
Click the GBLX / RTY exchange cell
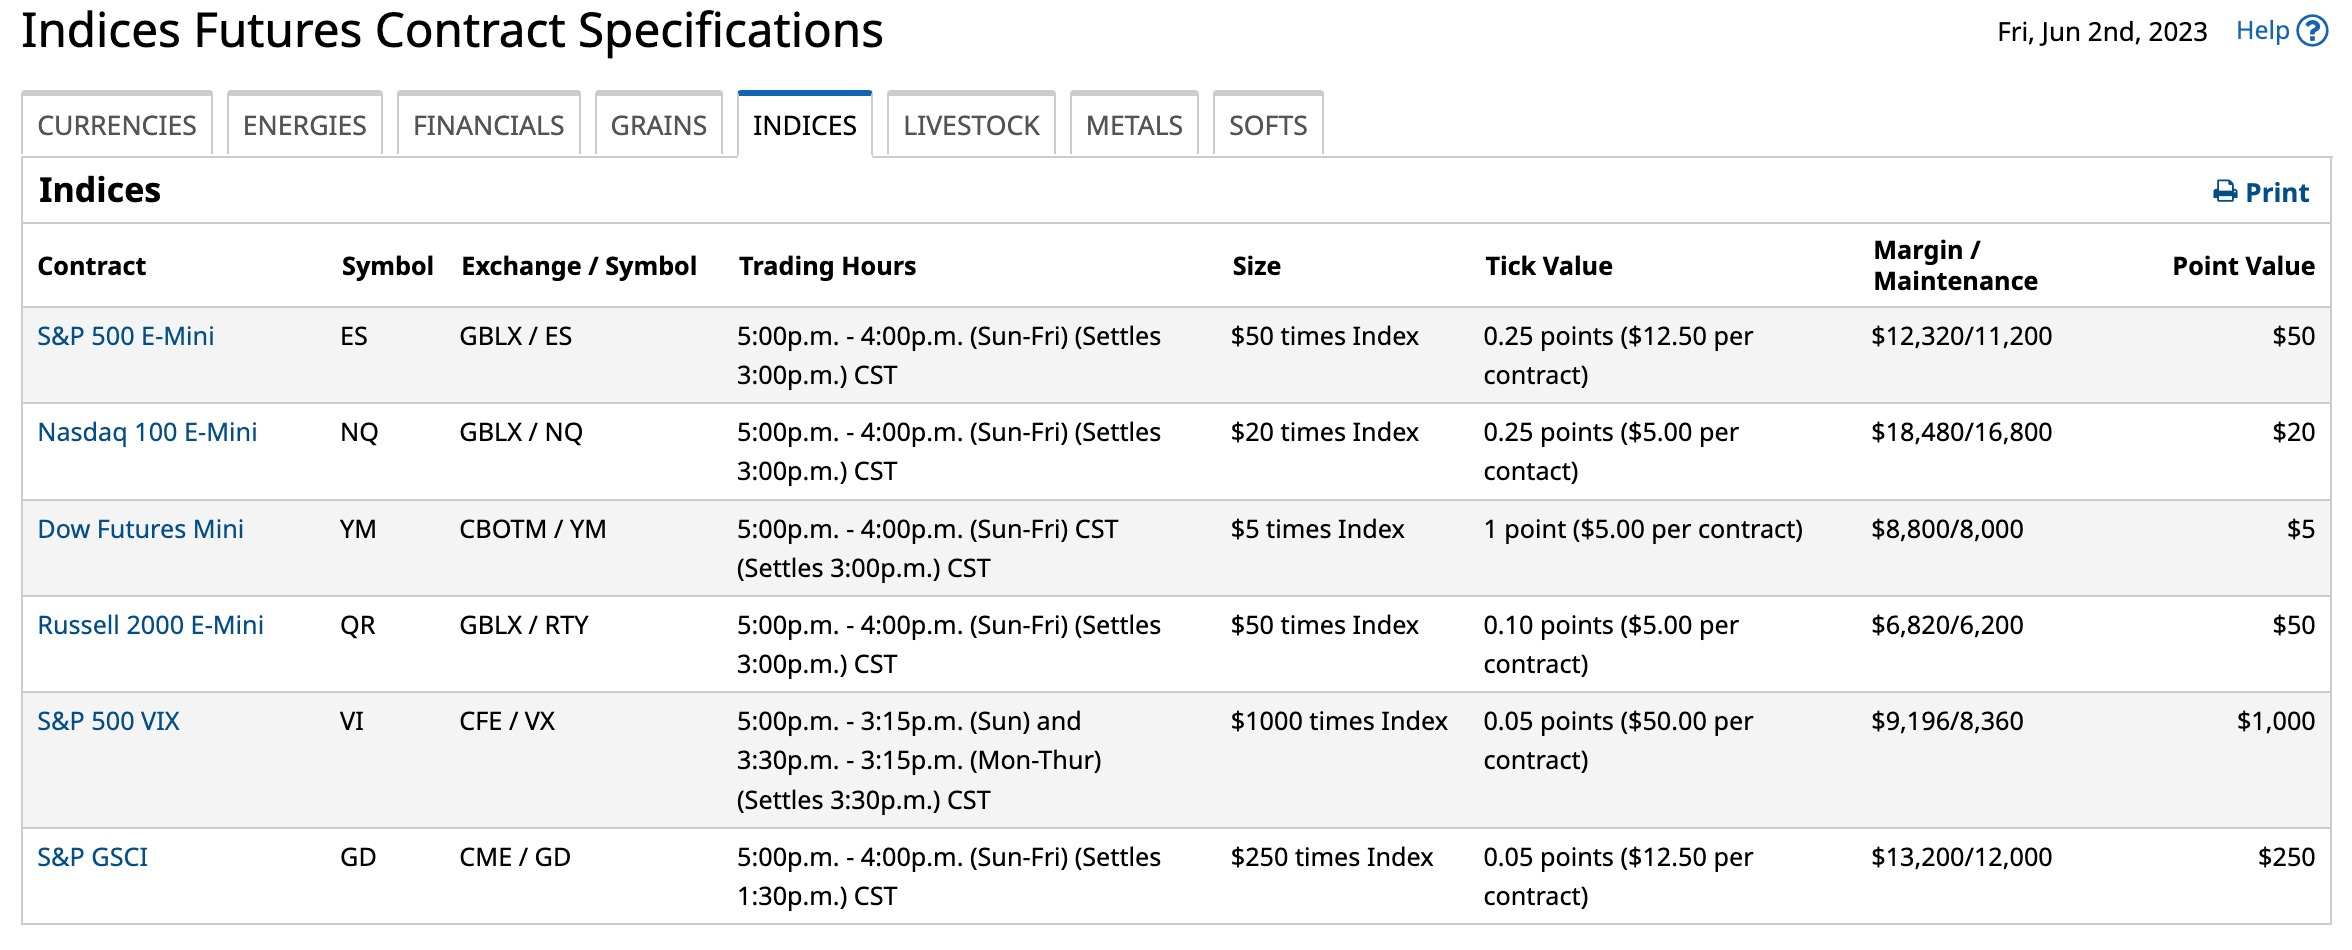coord(524,625)
